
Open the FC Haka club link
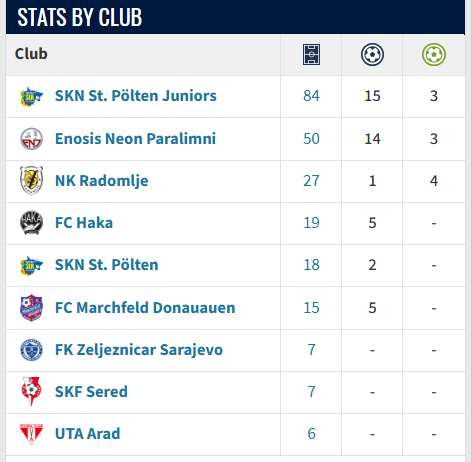(x=84, y=223)
